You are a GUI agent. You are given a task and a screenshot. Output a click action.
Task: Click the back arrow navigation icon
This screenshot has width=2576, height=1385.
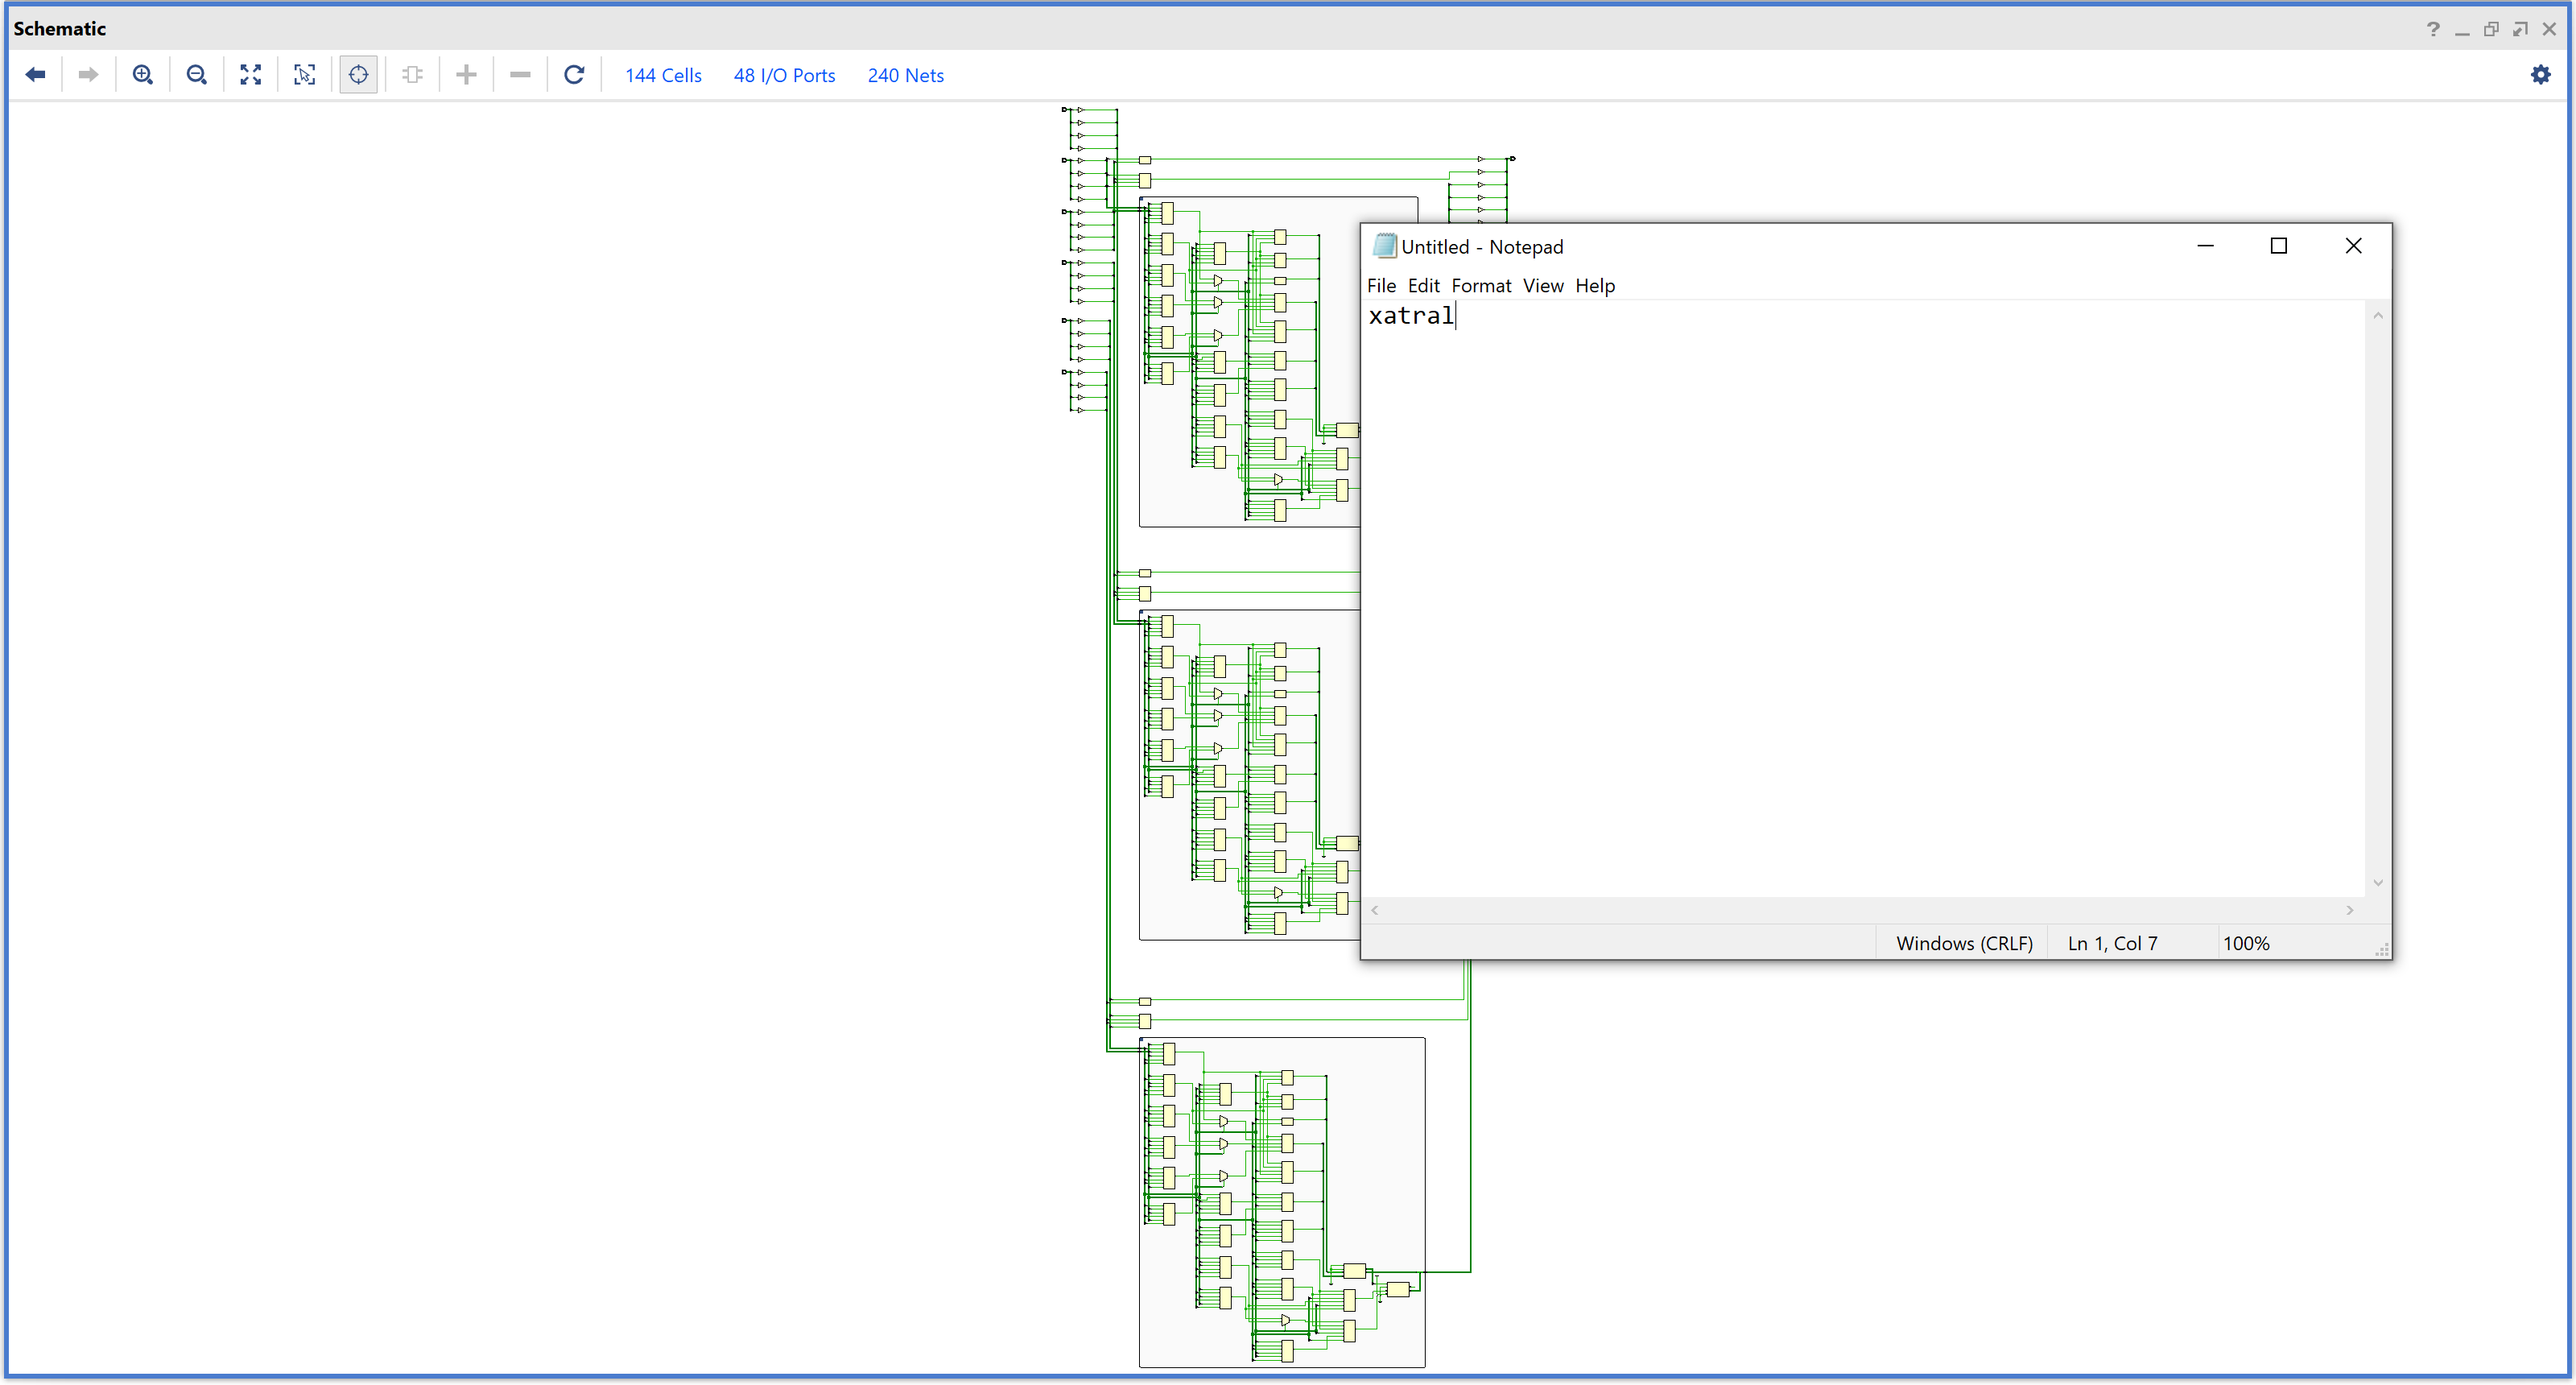[36, 75]
